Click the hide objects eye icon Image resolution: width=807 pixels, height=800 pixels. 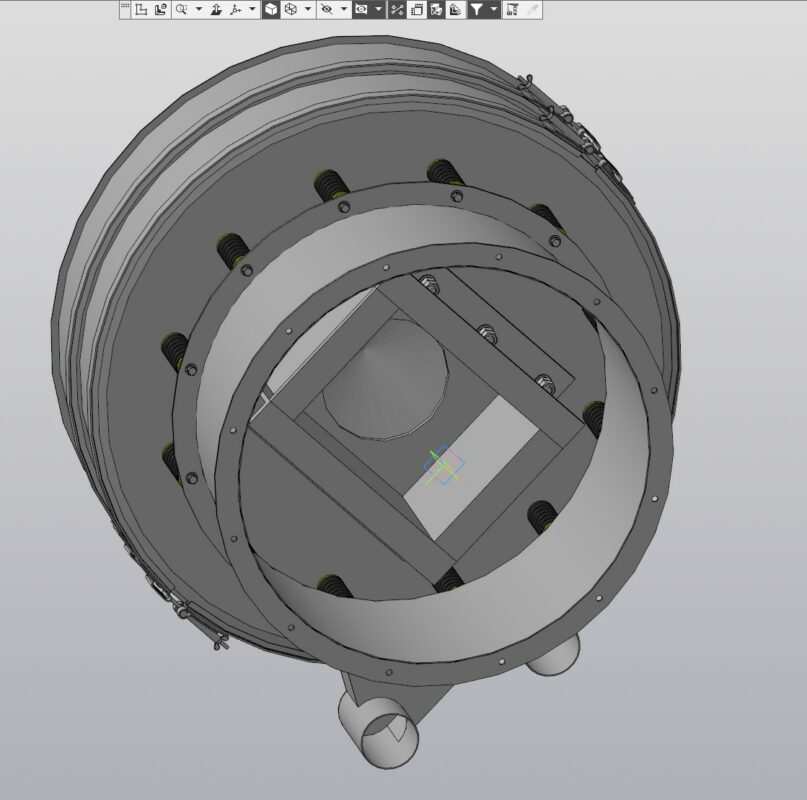327,9
